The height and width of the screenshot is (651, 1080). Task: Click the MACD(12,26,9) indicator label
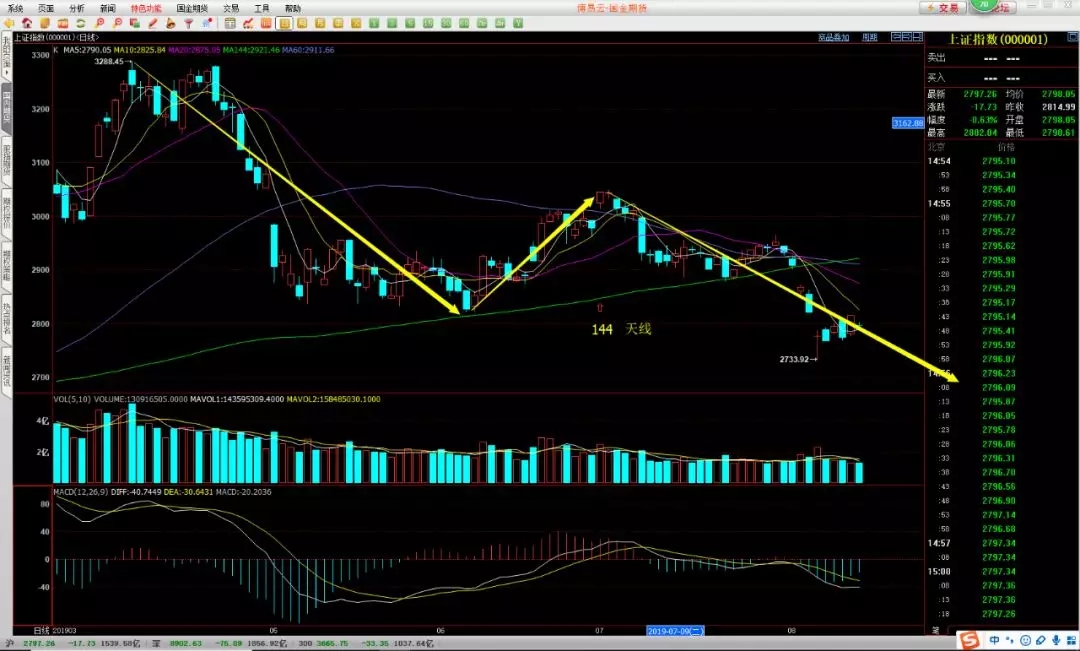point(82,492)
